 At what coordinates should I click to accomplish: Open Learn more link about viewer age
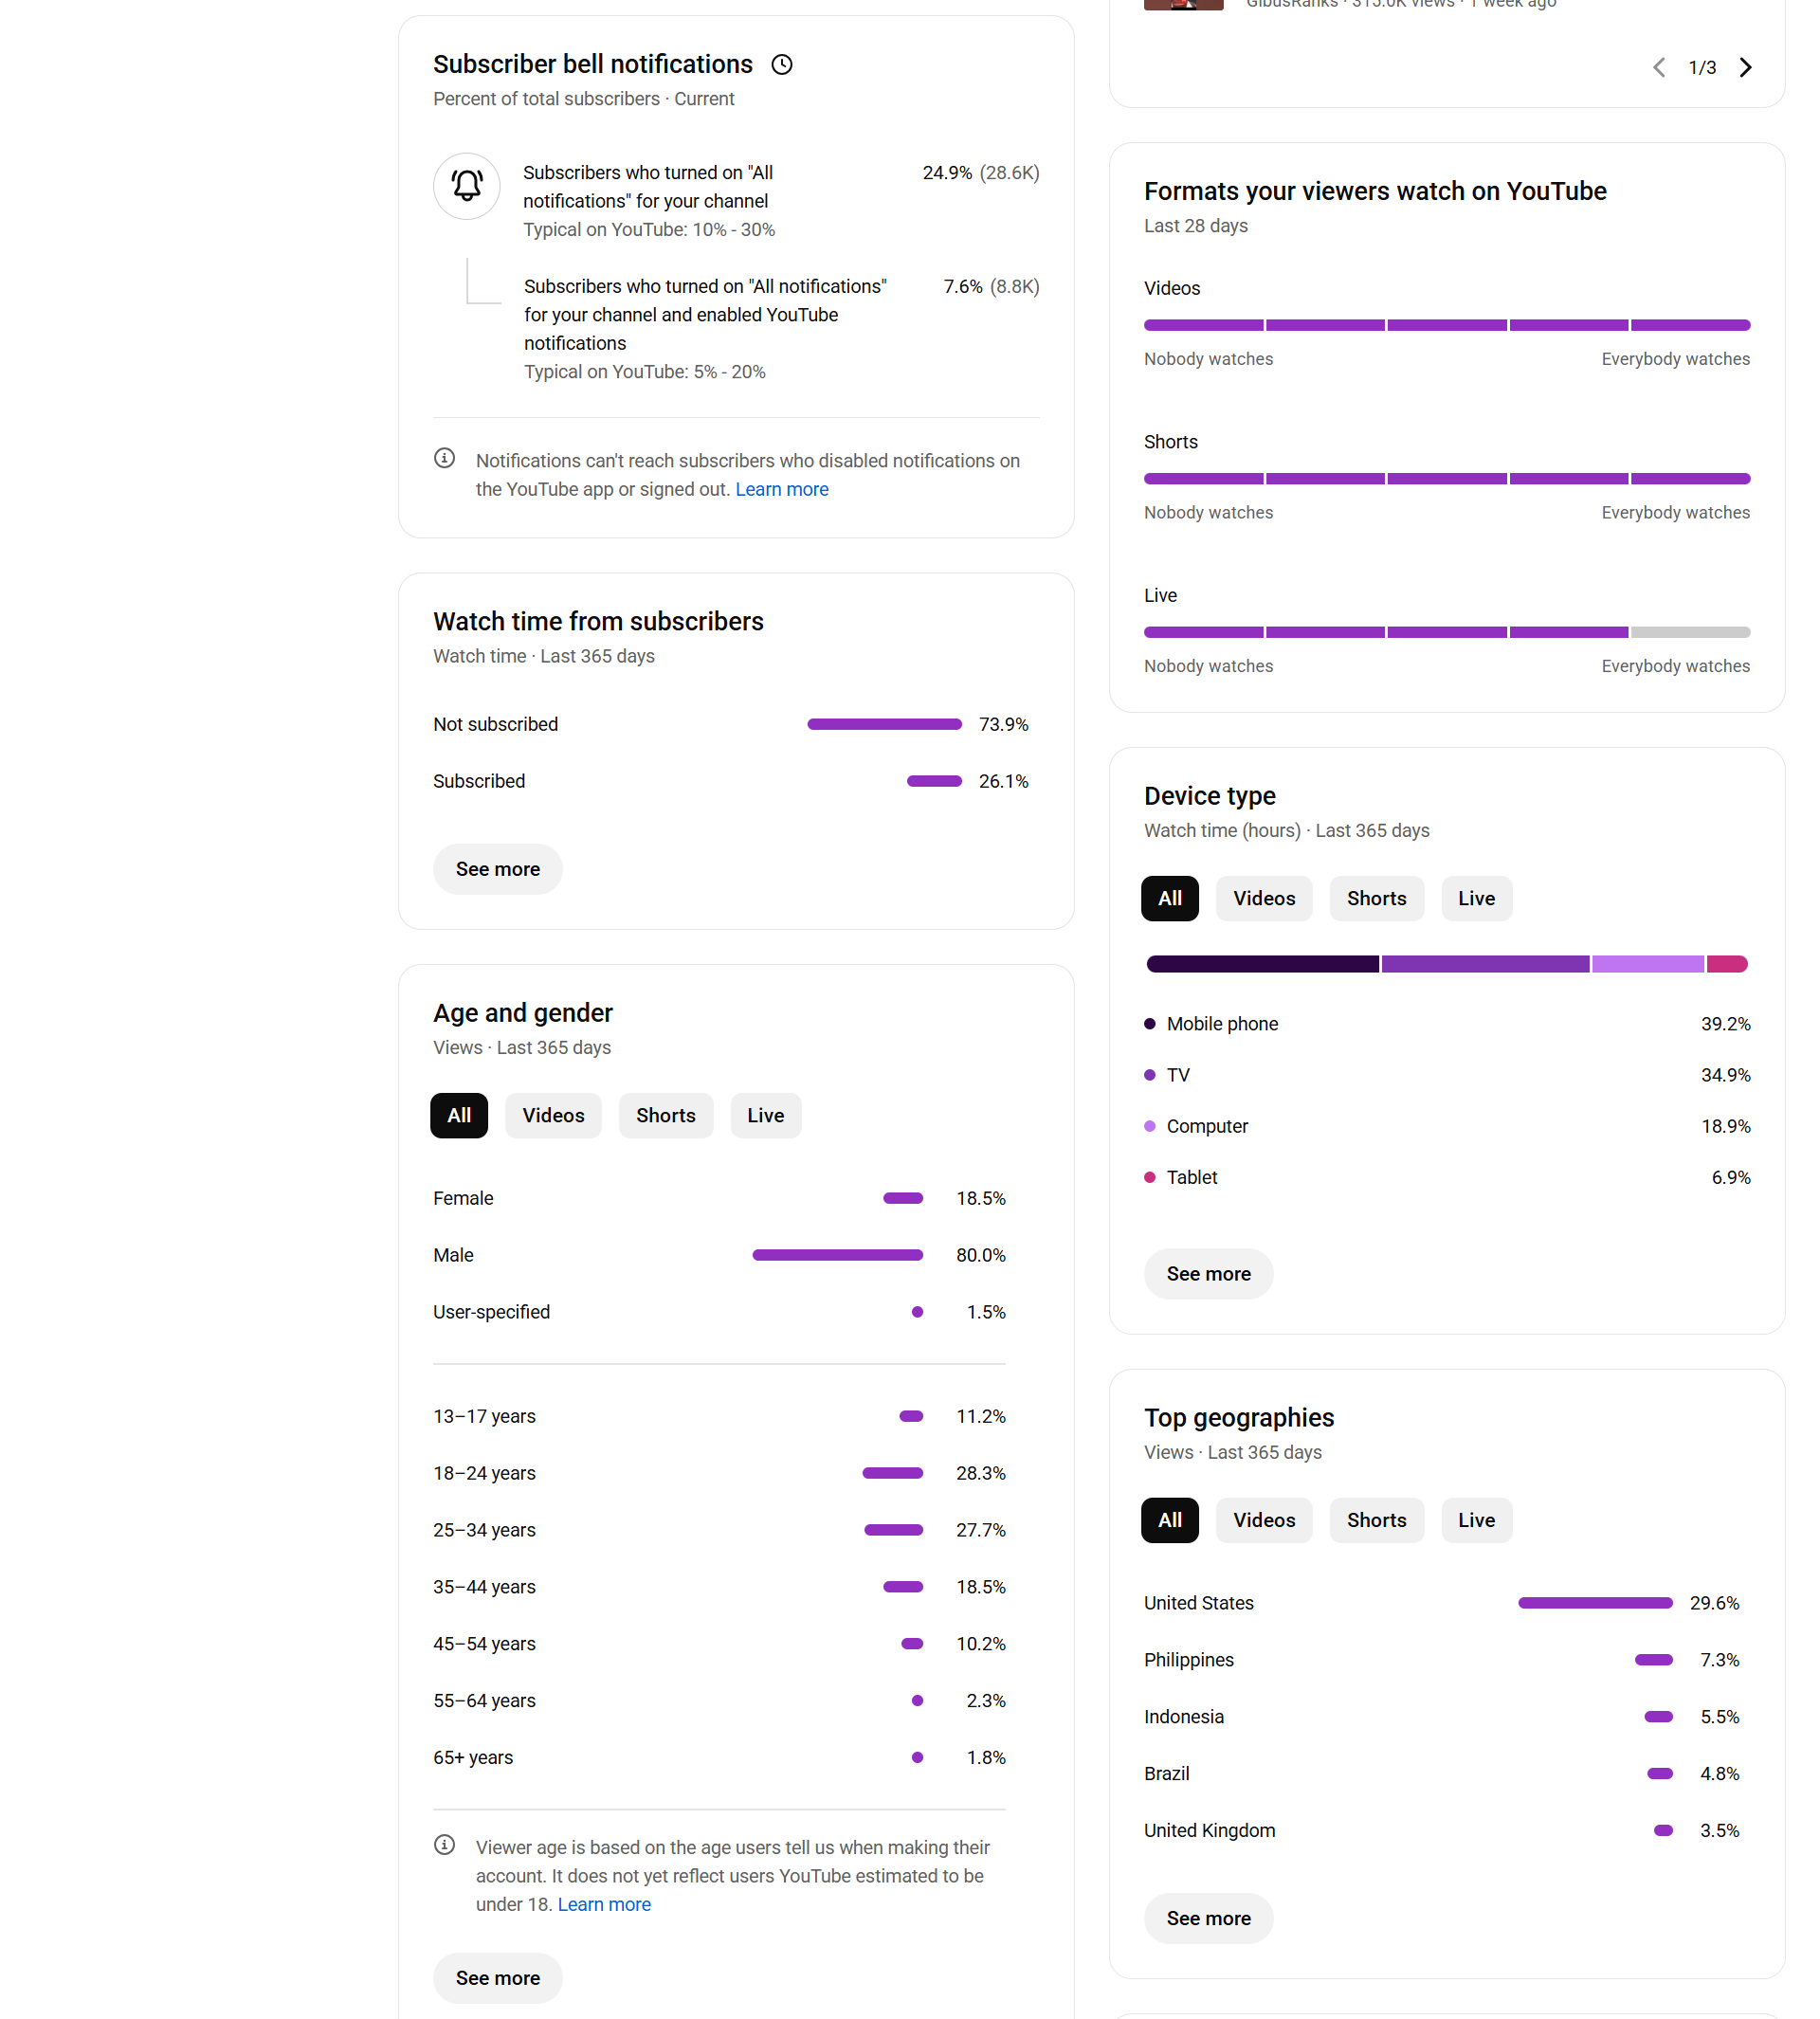604,1905
